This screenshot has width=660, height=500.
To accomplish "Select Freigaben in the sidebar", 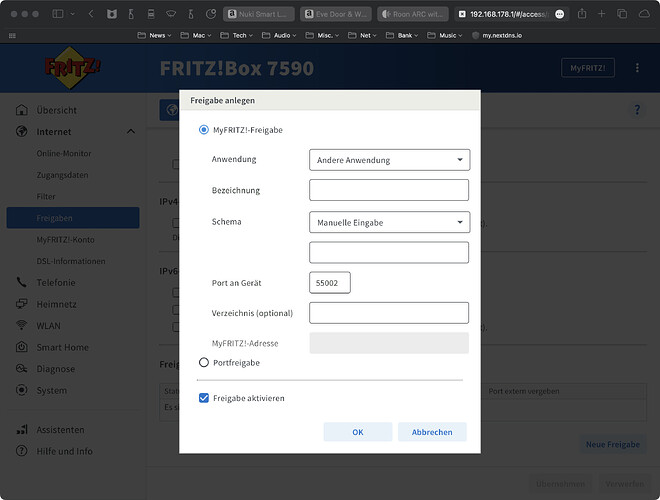I will [x=73, y=218].
